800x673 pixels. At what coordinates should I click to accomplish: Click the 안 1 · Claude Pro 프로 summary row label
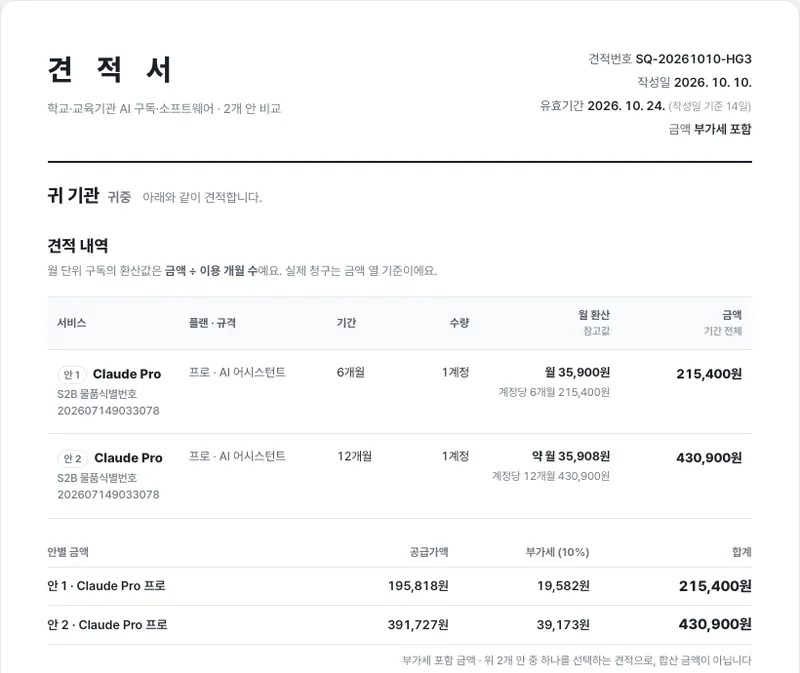106,586
